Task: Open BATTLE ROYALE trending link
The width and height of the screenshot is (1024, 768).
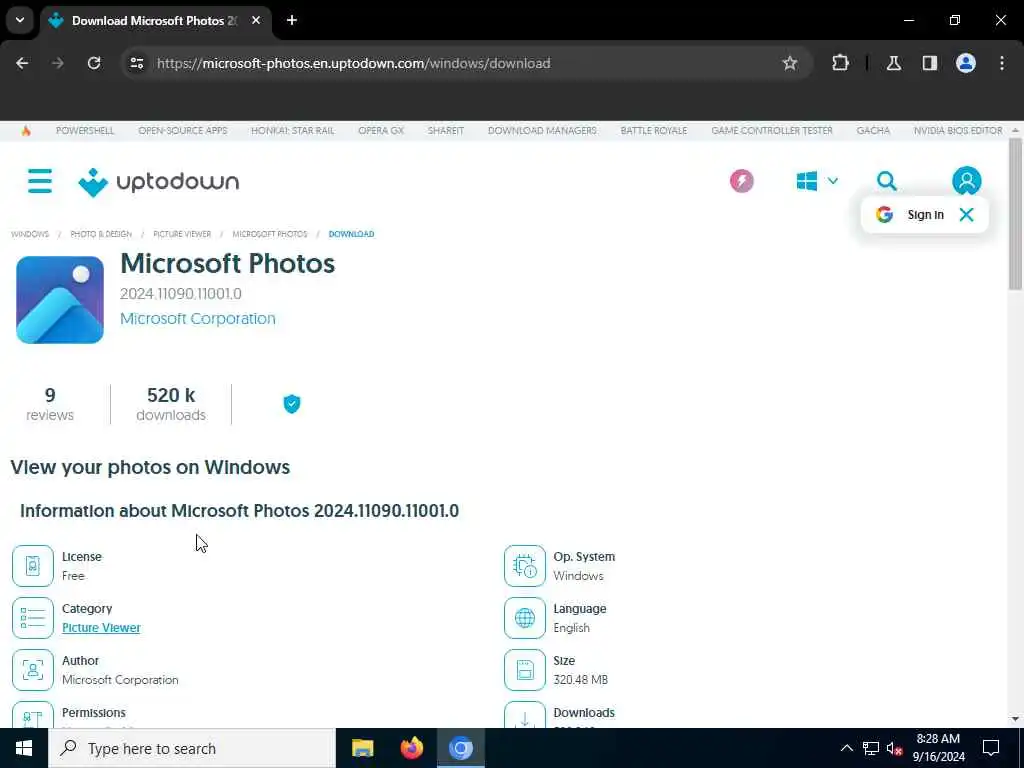Action: click(654, 131)
